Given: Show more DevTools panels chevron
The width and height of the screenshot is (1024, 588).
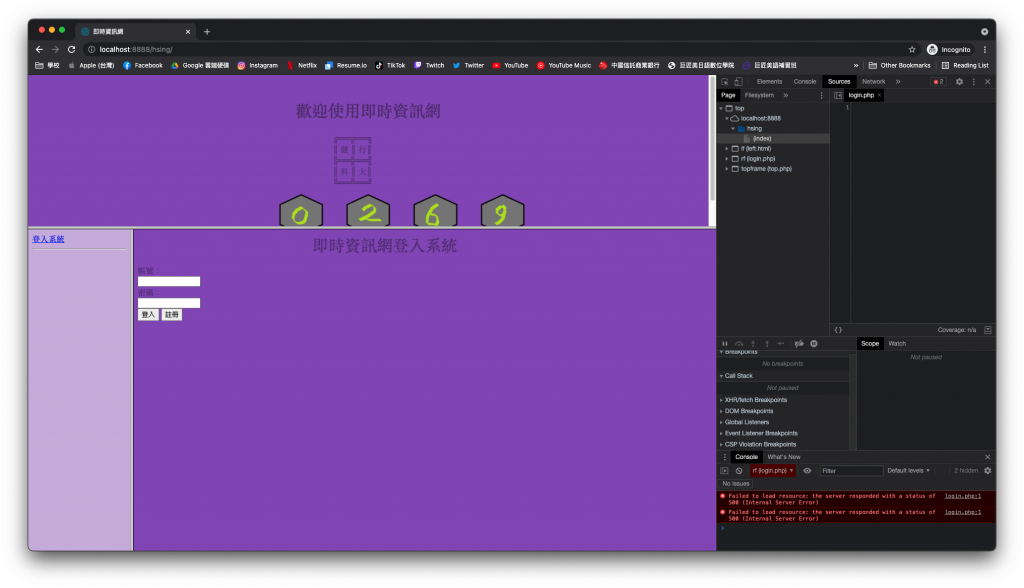Looking at the screenshot, I should [x=898, y=82].
